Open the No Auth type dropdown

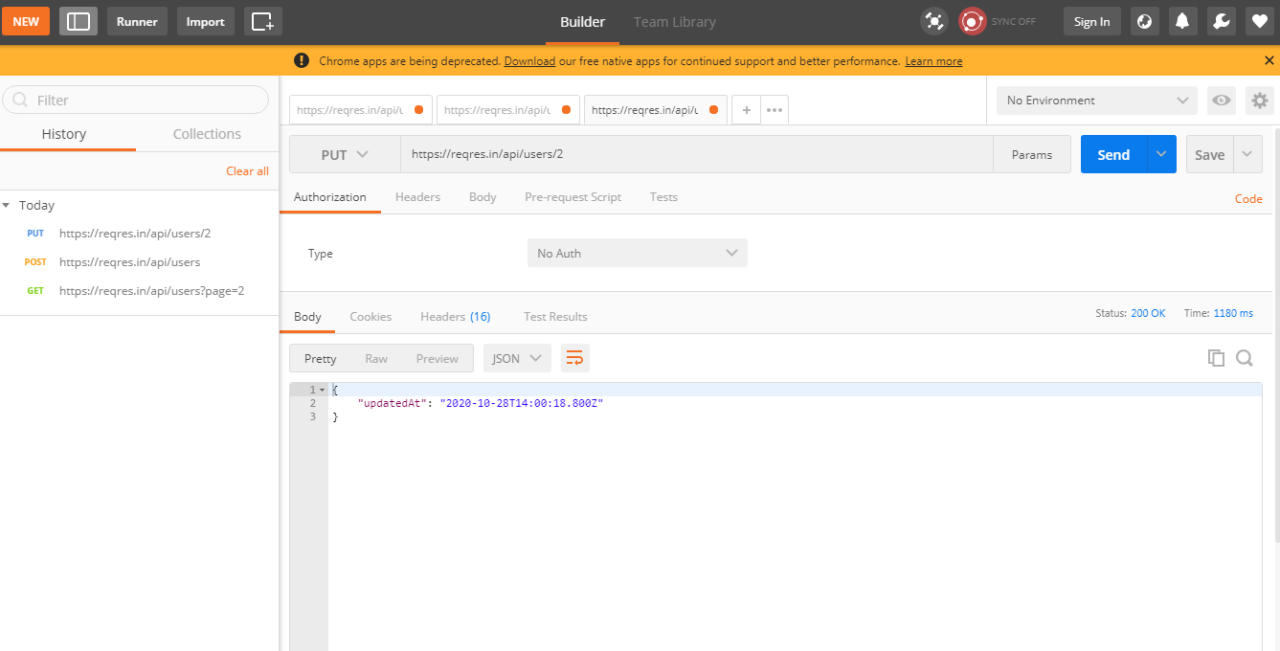(636, 253)
